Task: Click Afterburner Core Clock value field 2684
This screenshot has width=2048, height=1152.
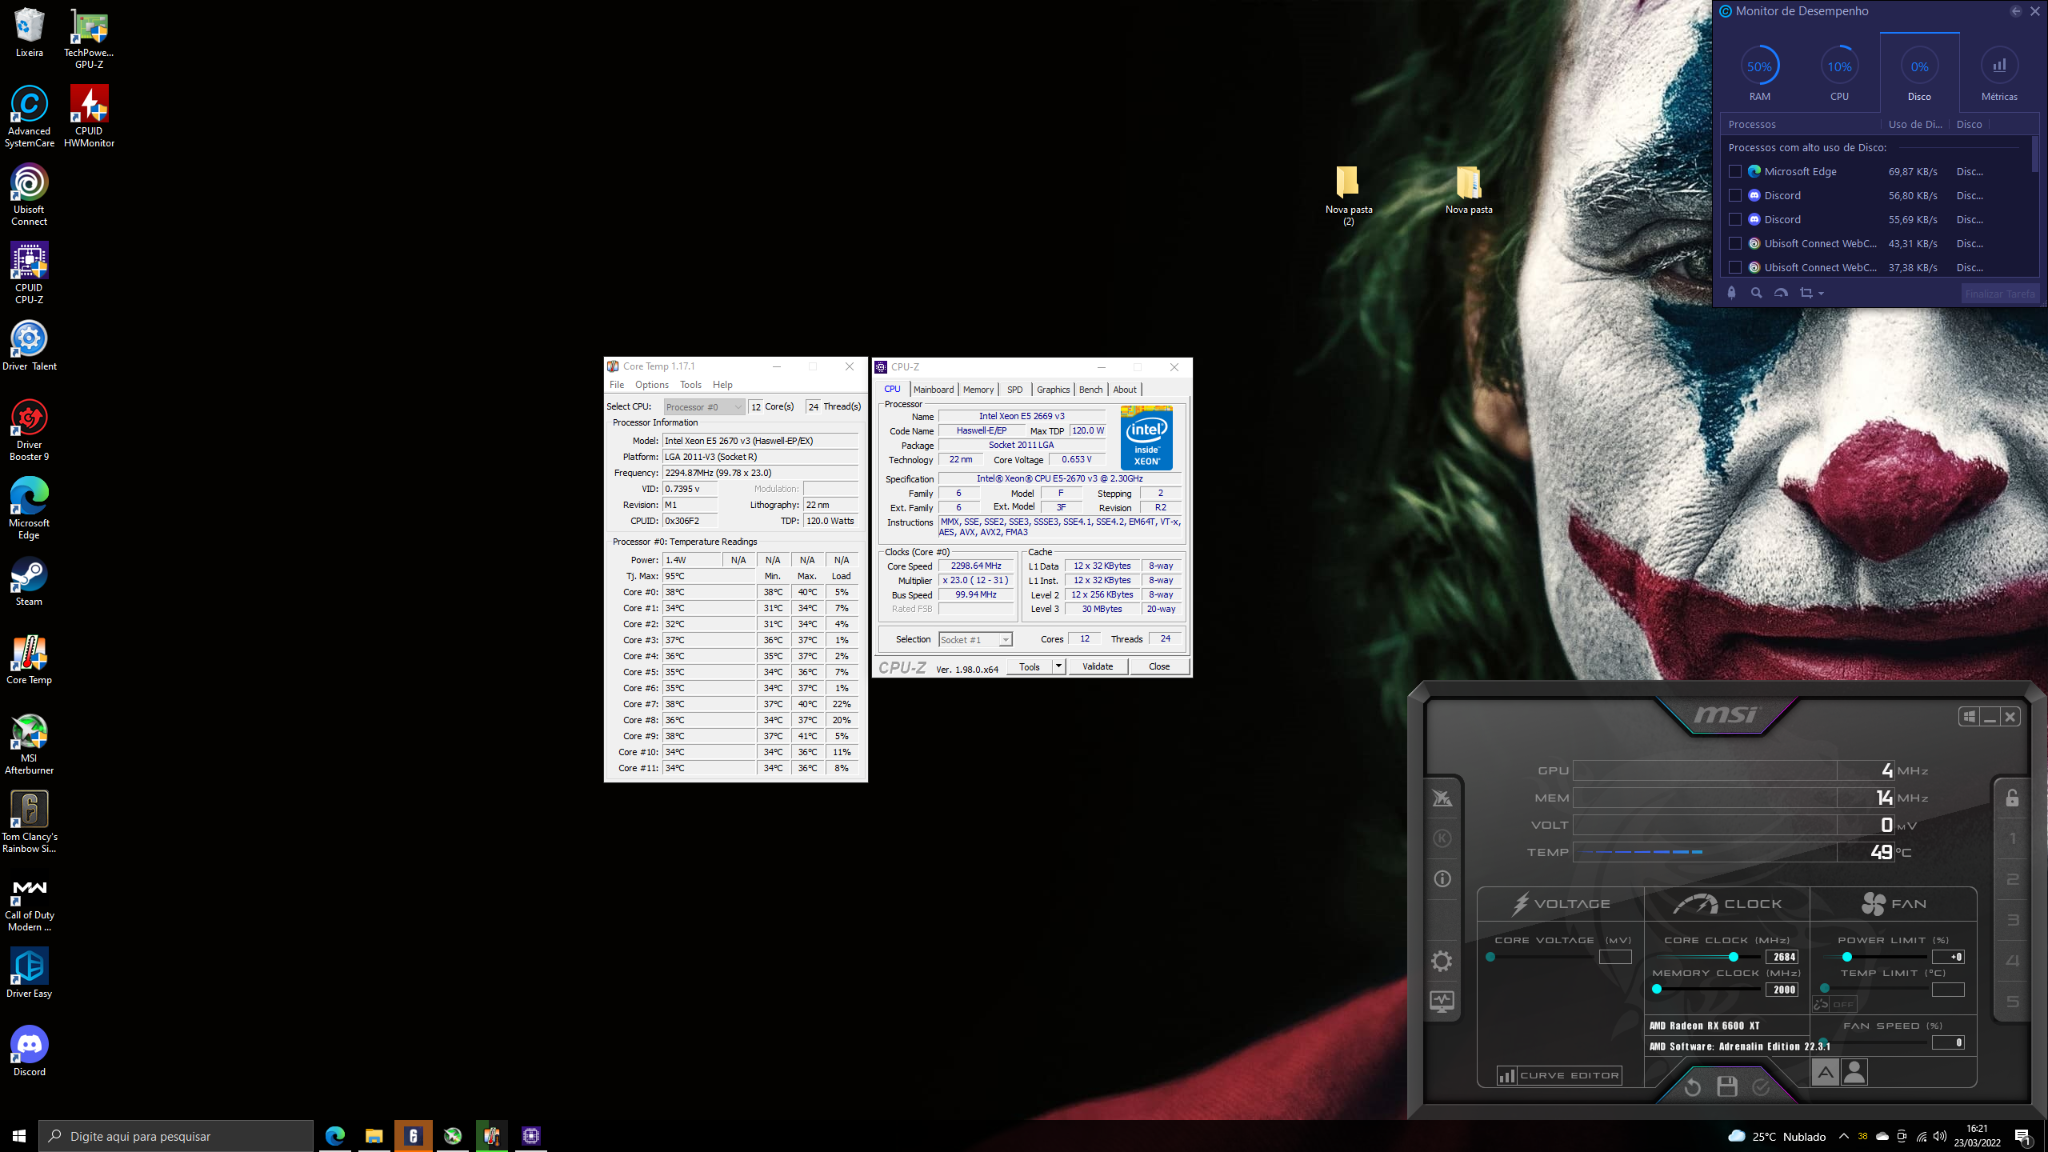Action: (x=1781, y=957)
